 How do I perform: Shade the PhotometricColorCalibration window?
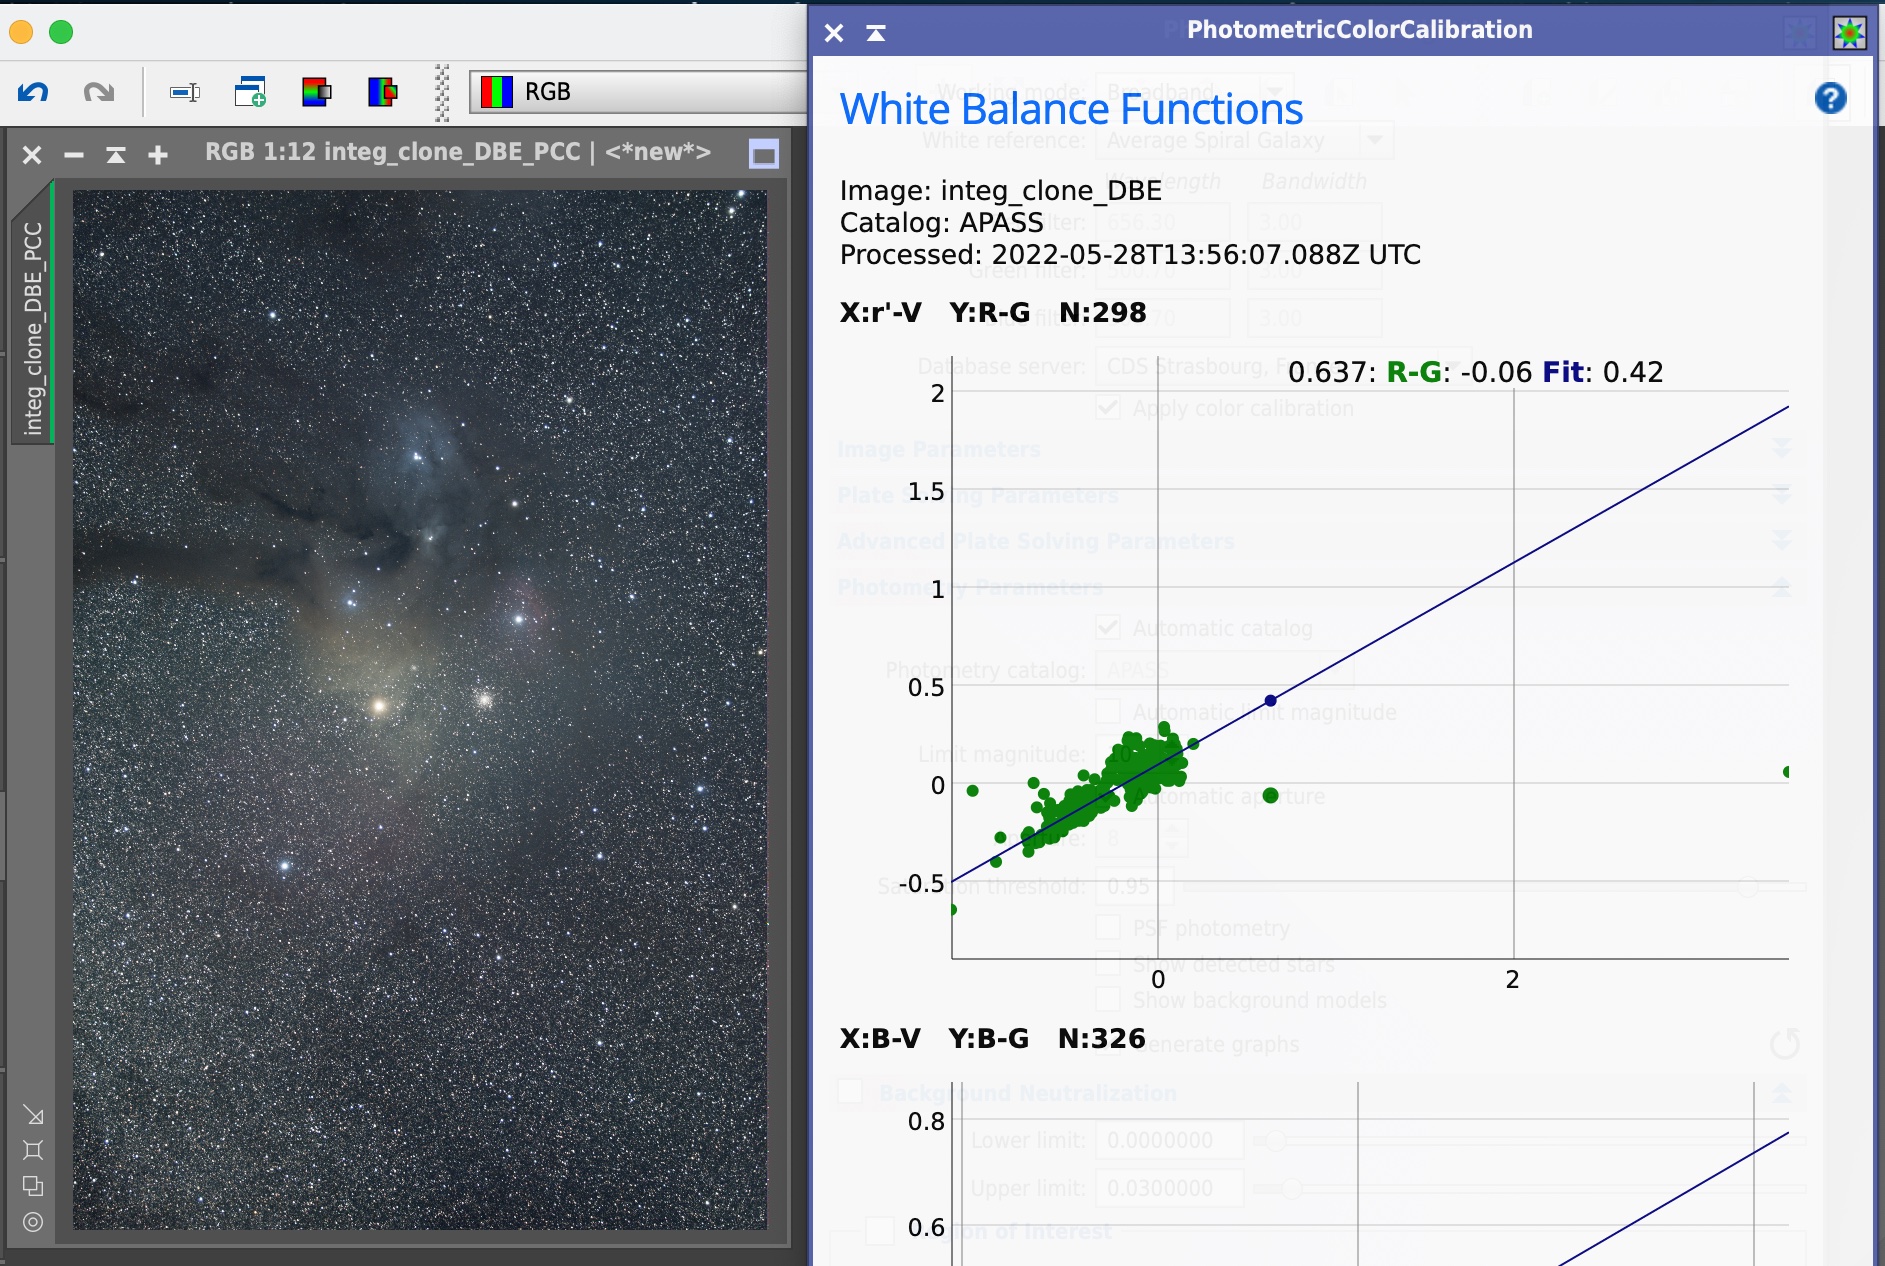point(876,33)
